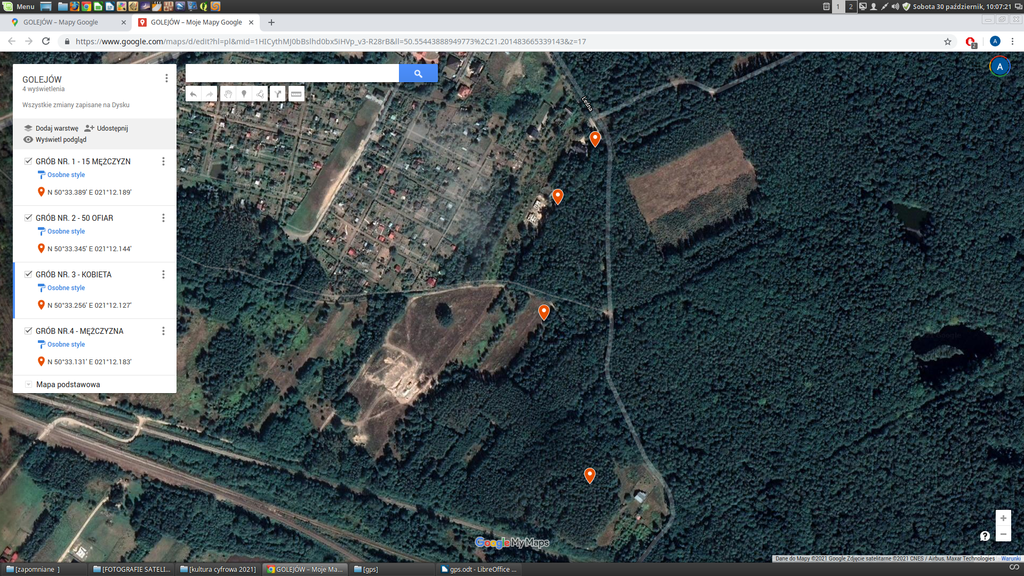
Task: Select the add directions tool
Action: pyautogui.click(x=278, y=94)
